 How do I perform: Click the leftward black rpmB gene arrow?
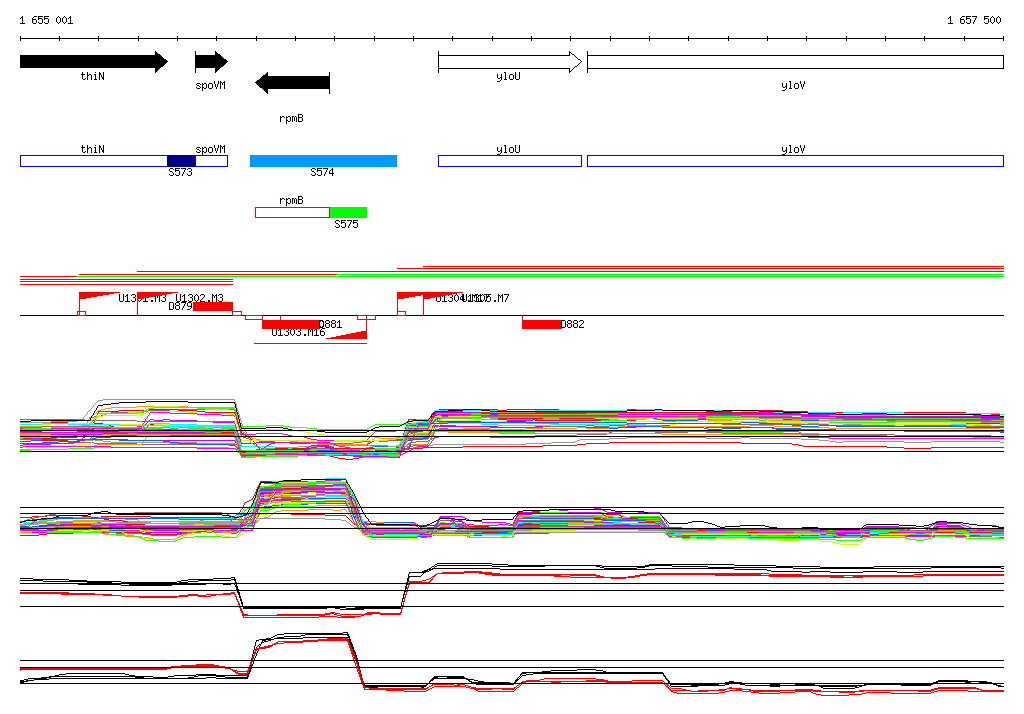(293, 83)
